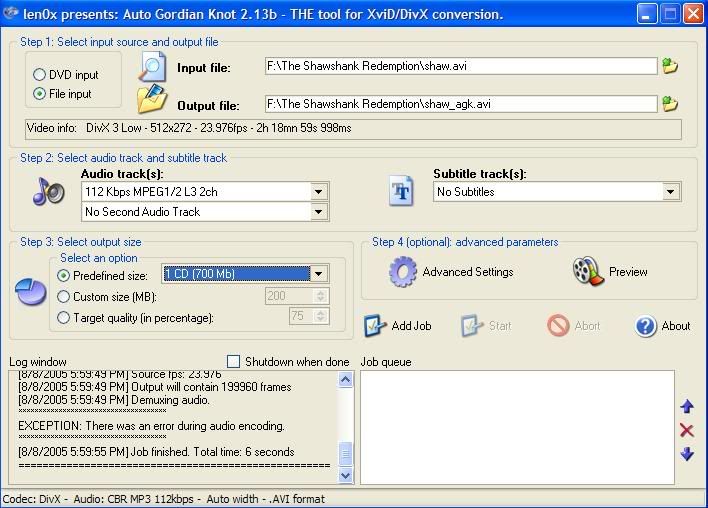Click the log window scrollbar thumb

point(345,454)
